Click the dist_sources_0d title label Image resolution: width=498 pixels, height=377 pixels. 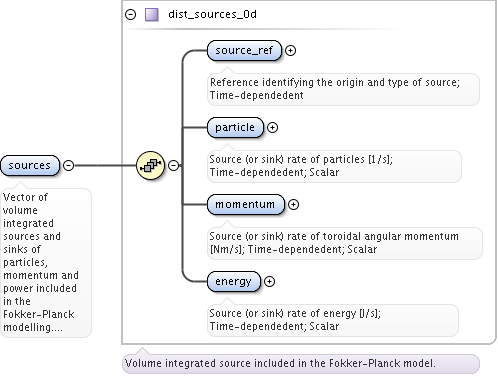[x=212, y=14]
